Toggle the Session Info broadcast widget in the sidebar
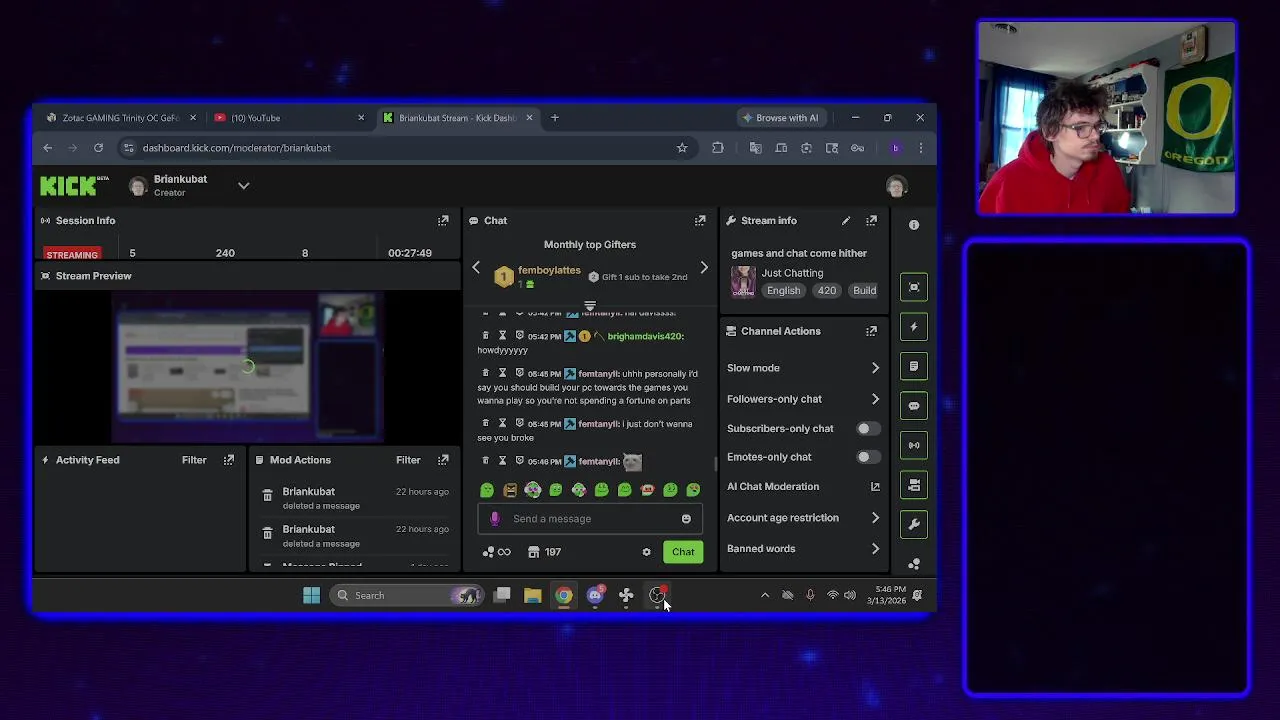This screenshot has height=720, width=1280. 914,445
